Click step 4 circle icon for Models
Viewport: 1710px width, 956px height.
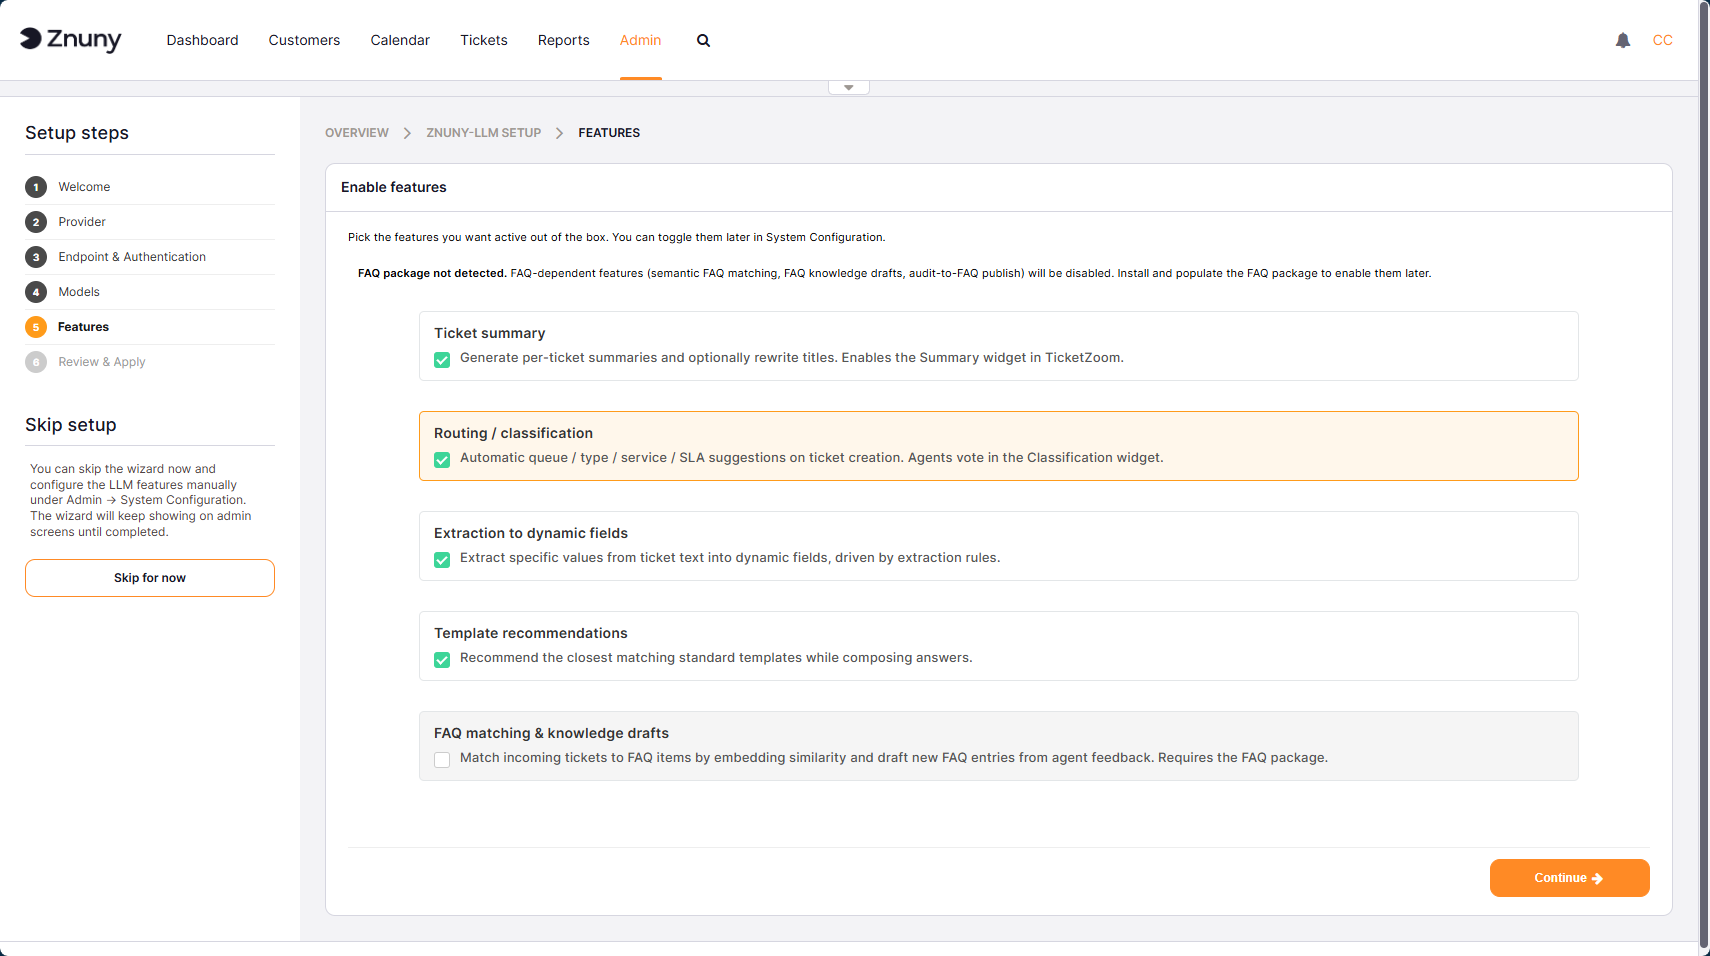(x=36, y=292)
